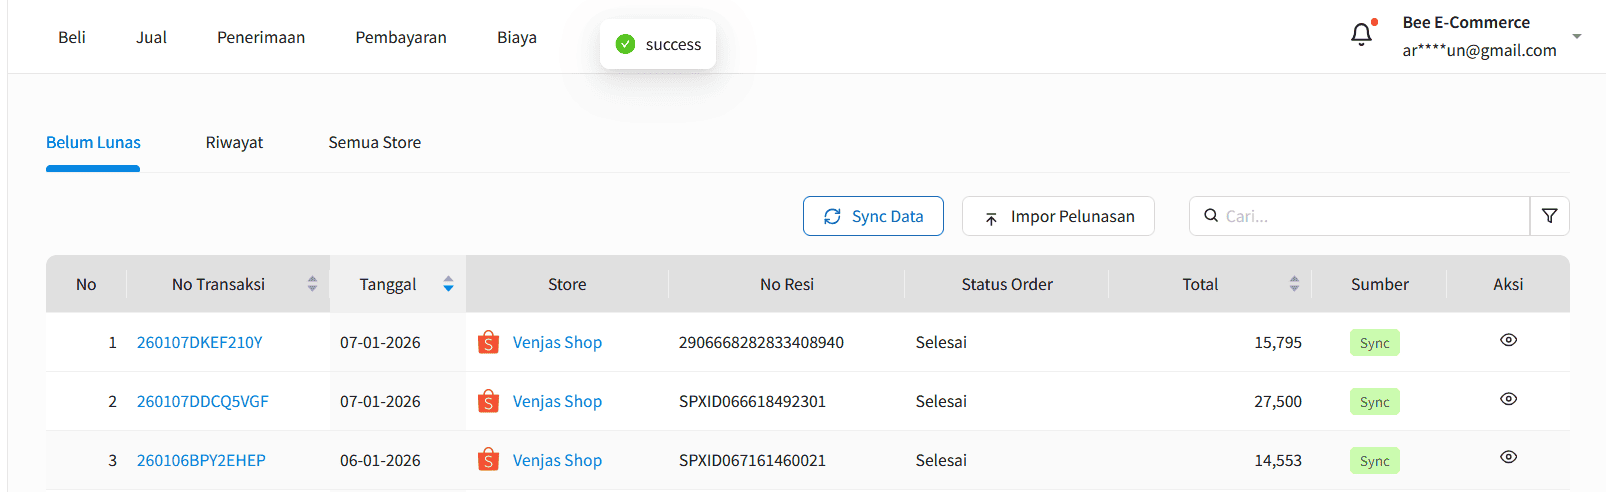
Task: Open the Penerimaan menu
Action: tap(261, 38)
